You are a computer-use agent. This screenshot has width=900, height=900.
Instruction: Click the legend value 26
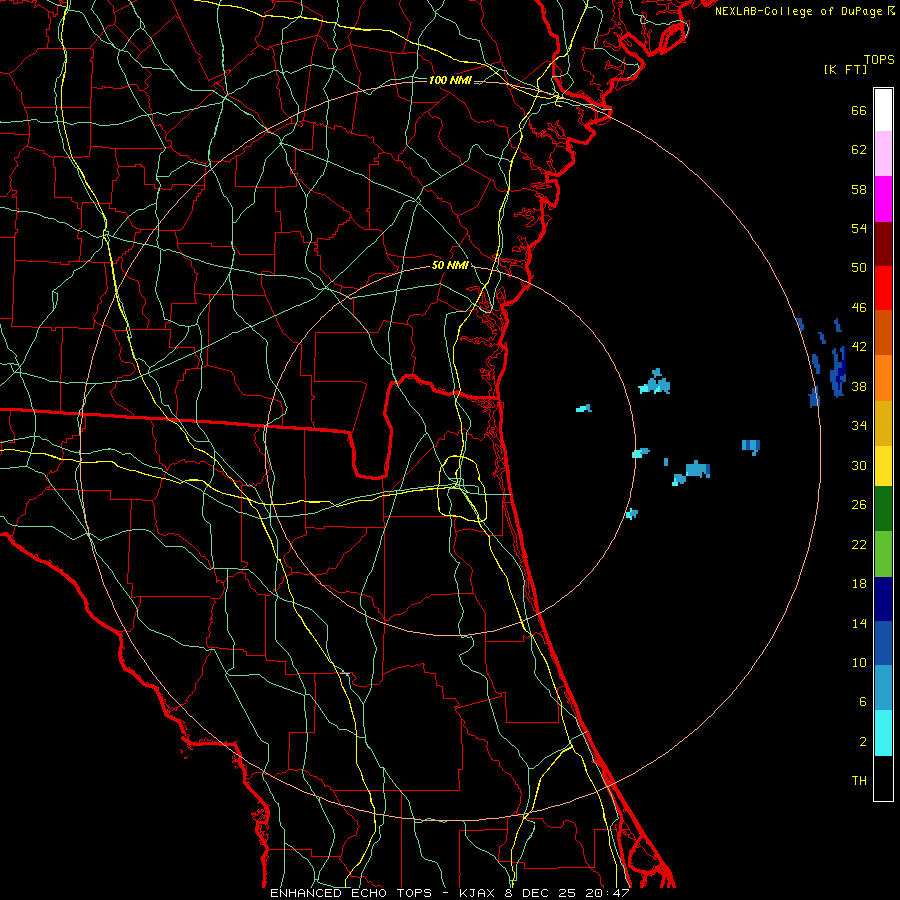tap(859, 505)
